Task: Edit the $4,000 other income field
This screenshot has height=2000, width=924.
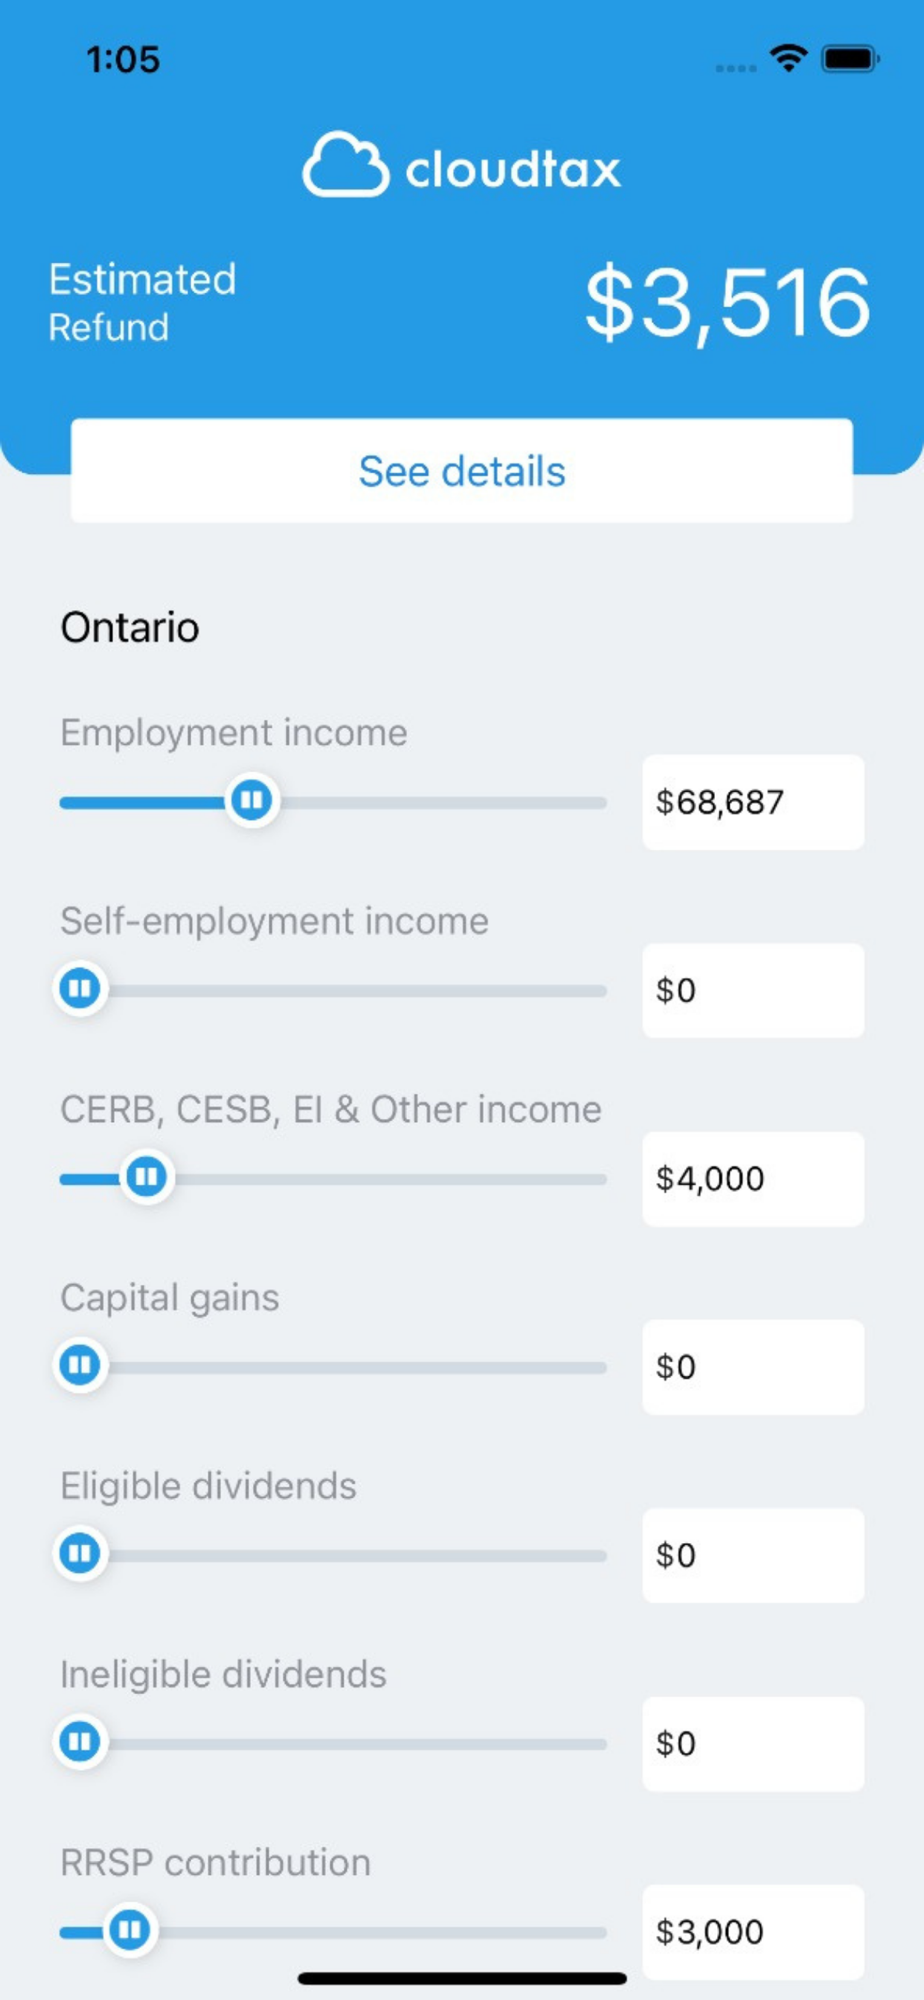Action: (753, 1179)
